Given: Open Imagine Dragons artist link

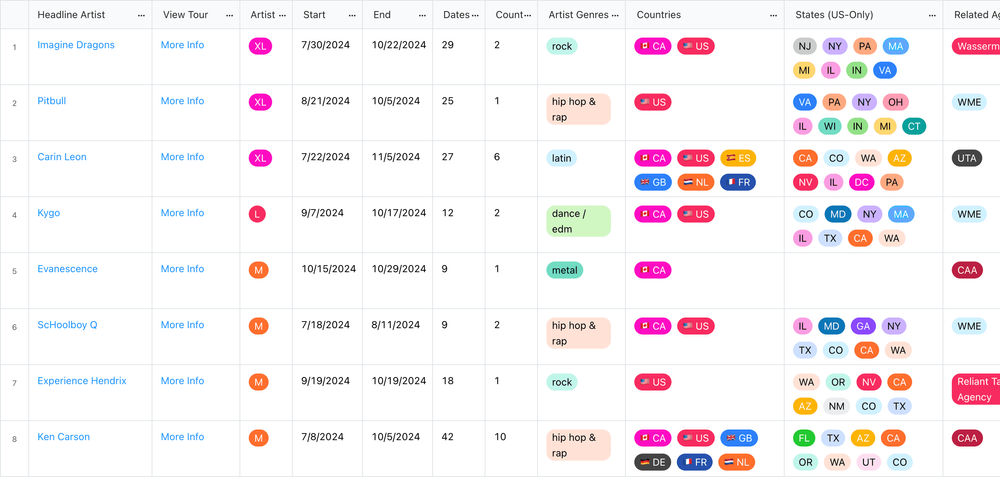Looking at the screenshot, I should click(76, 45).
